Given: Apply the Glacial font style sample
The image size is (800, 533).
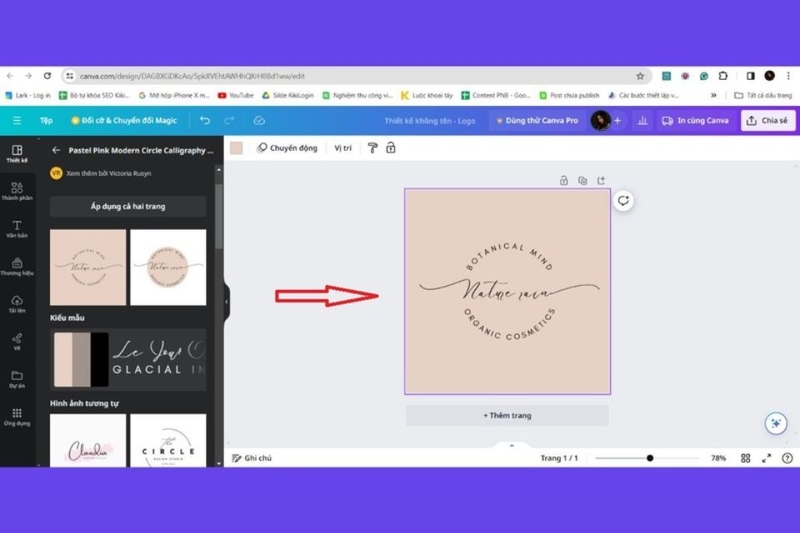Looking at the screenshot, I should 158,360.
